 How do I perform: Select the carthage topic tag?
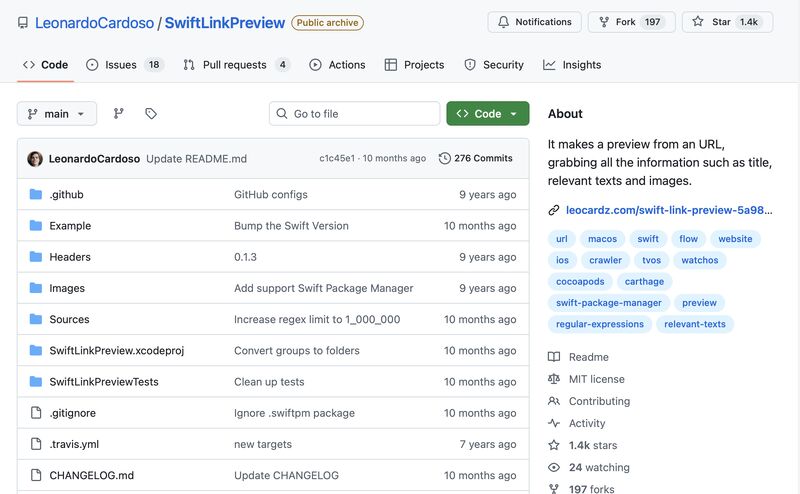(644, 282)
